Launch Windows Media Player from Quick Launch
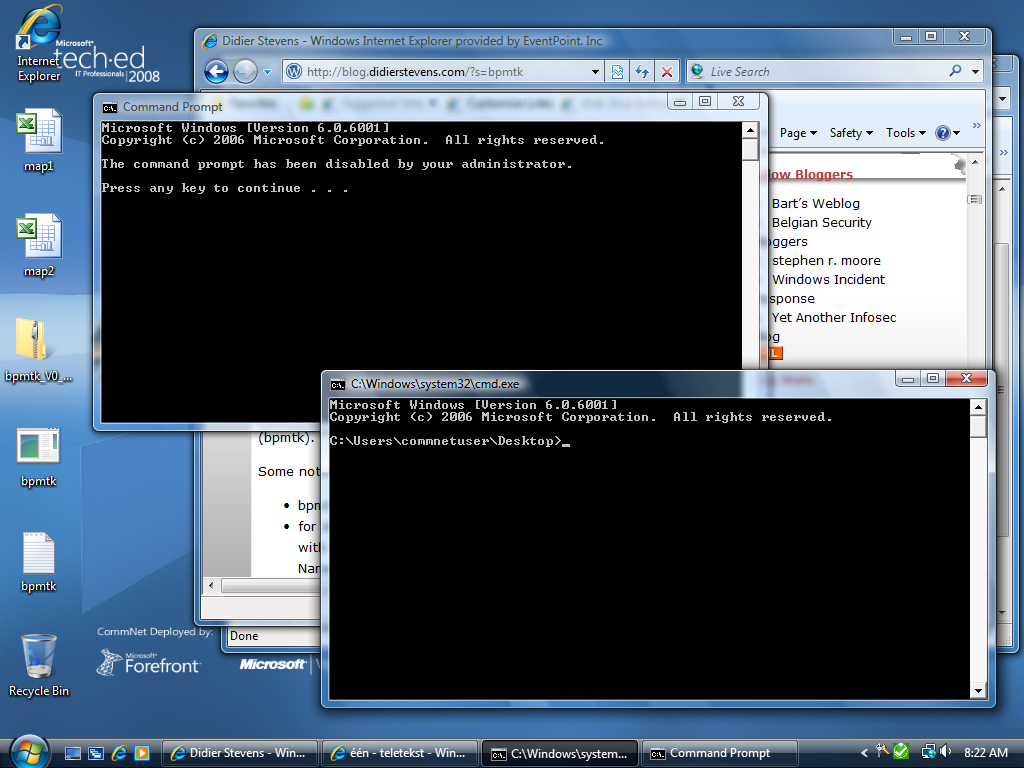 point(142,753)
